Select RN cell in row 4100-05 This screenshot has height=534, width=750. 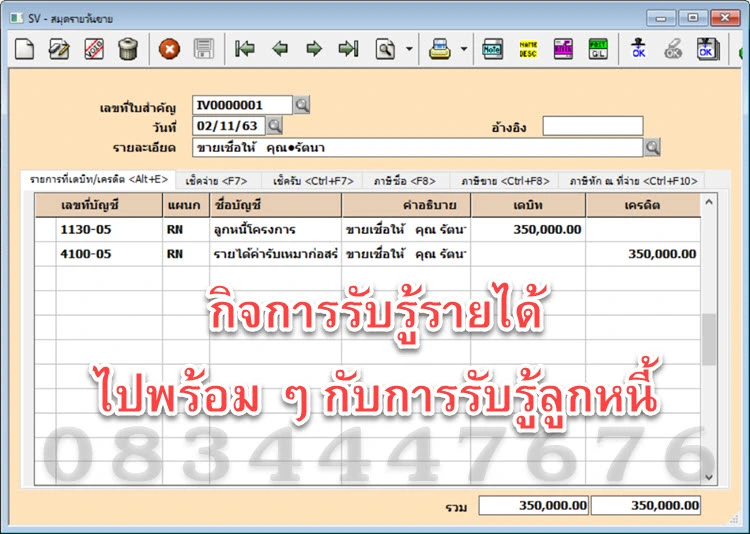tap(186, 254)
